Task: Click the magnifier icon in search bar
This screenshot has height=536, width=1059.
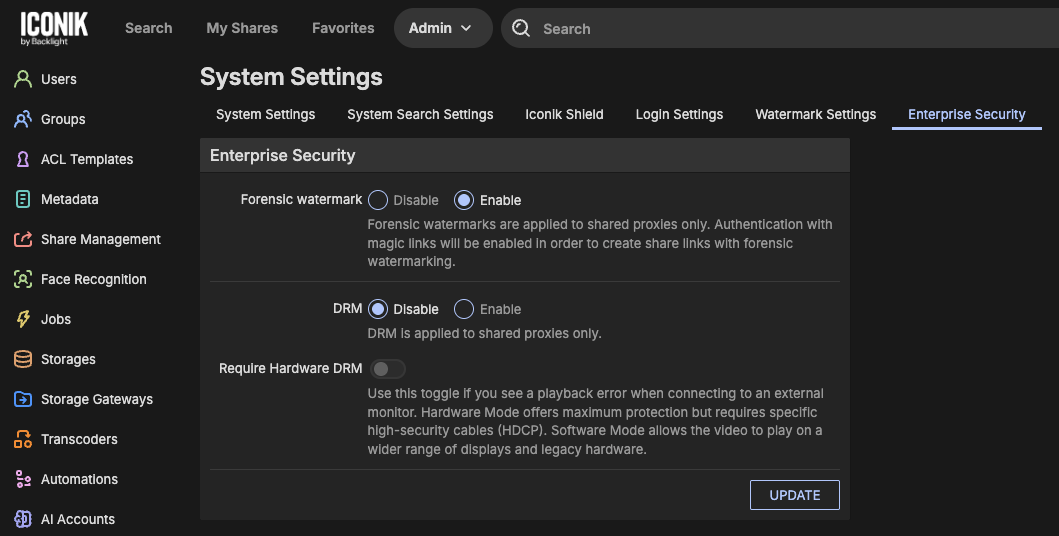Action: [521, 28]
